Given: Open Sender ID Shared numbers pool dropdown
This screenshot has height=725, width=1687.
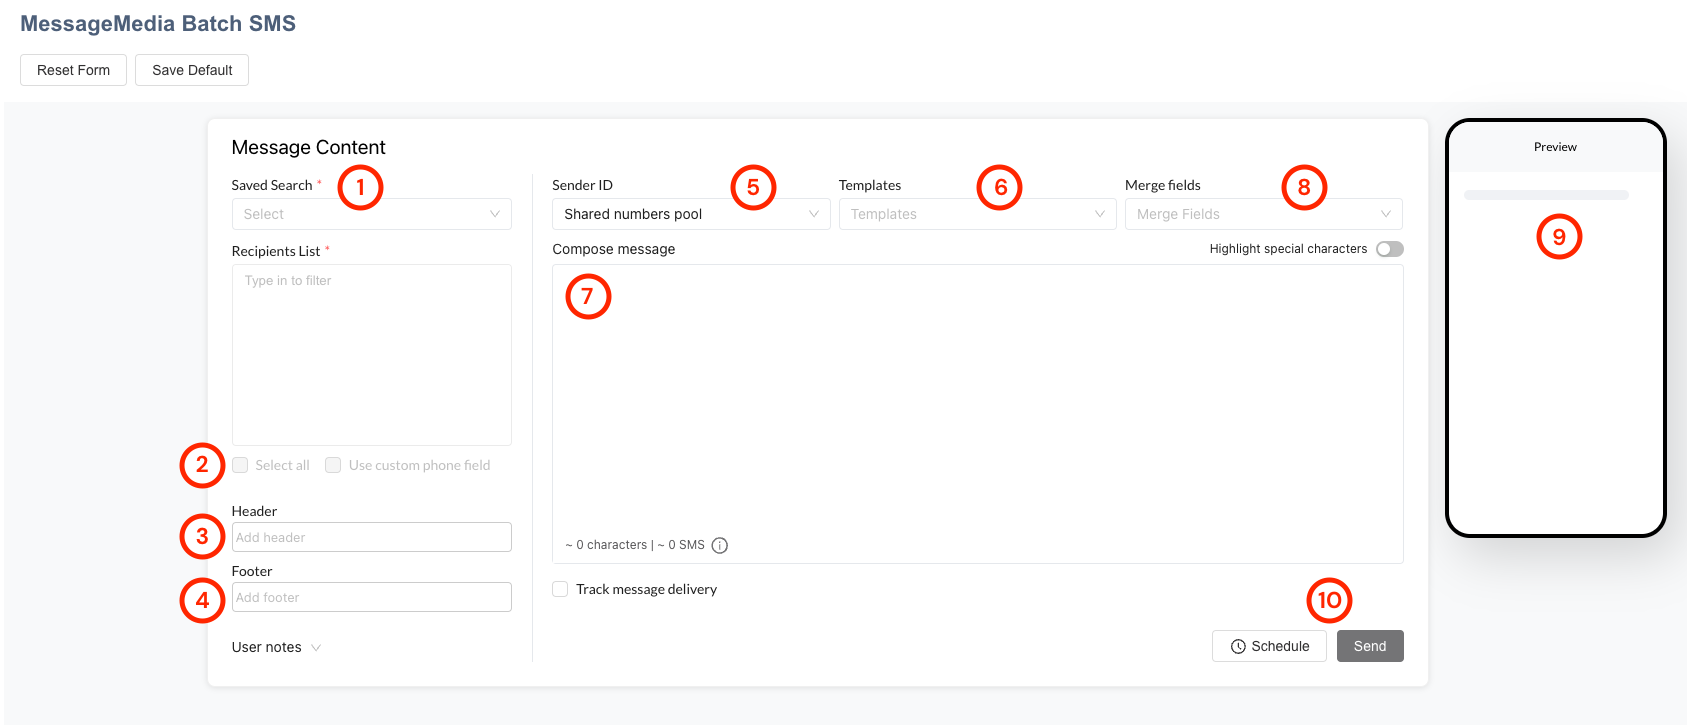Looking at the screenshot, I should 691,214.
